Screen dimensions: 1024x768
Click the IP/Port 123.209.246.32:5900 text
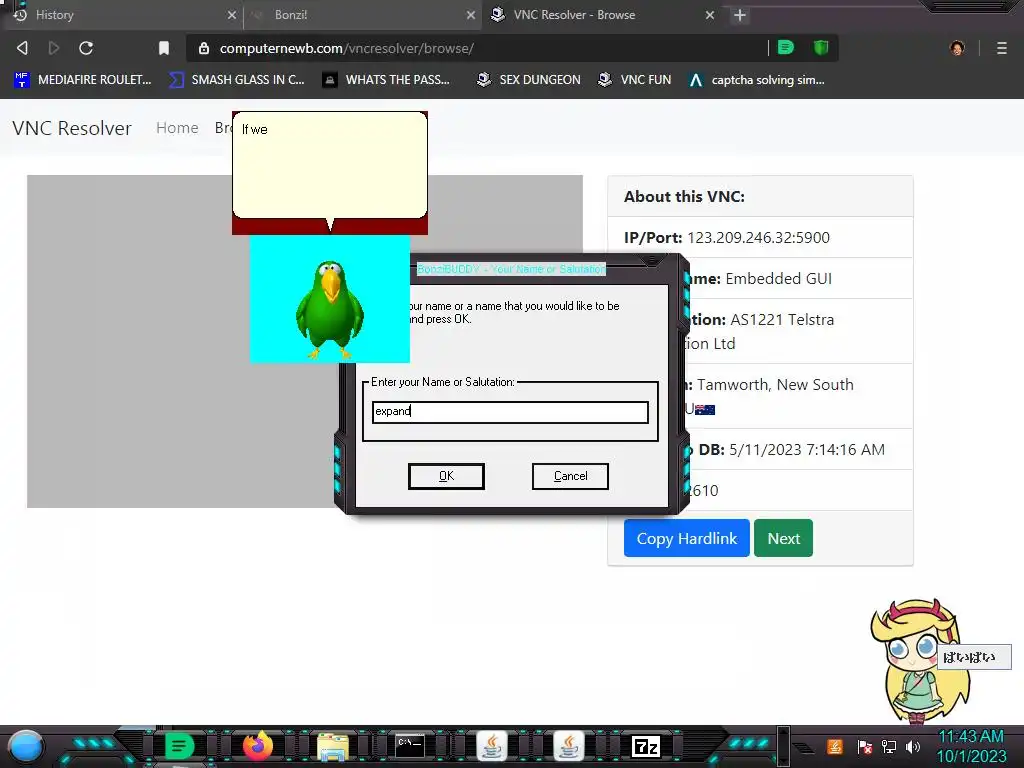(x=727, y=237)
